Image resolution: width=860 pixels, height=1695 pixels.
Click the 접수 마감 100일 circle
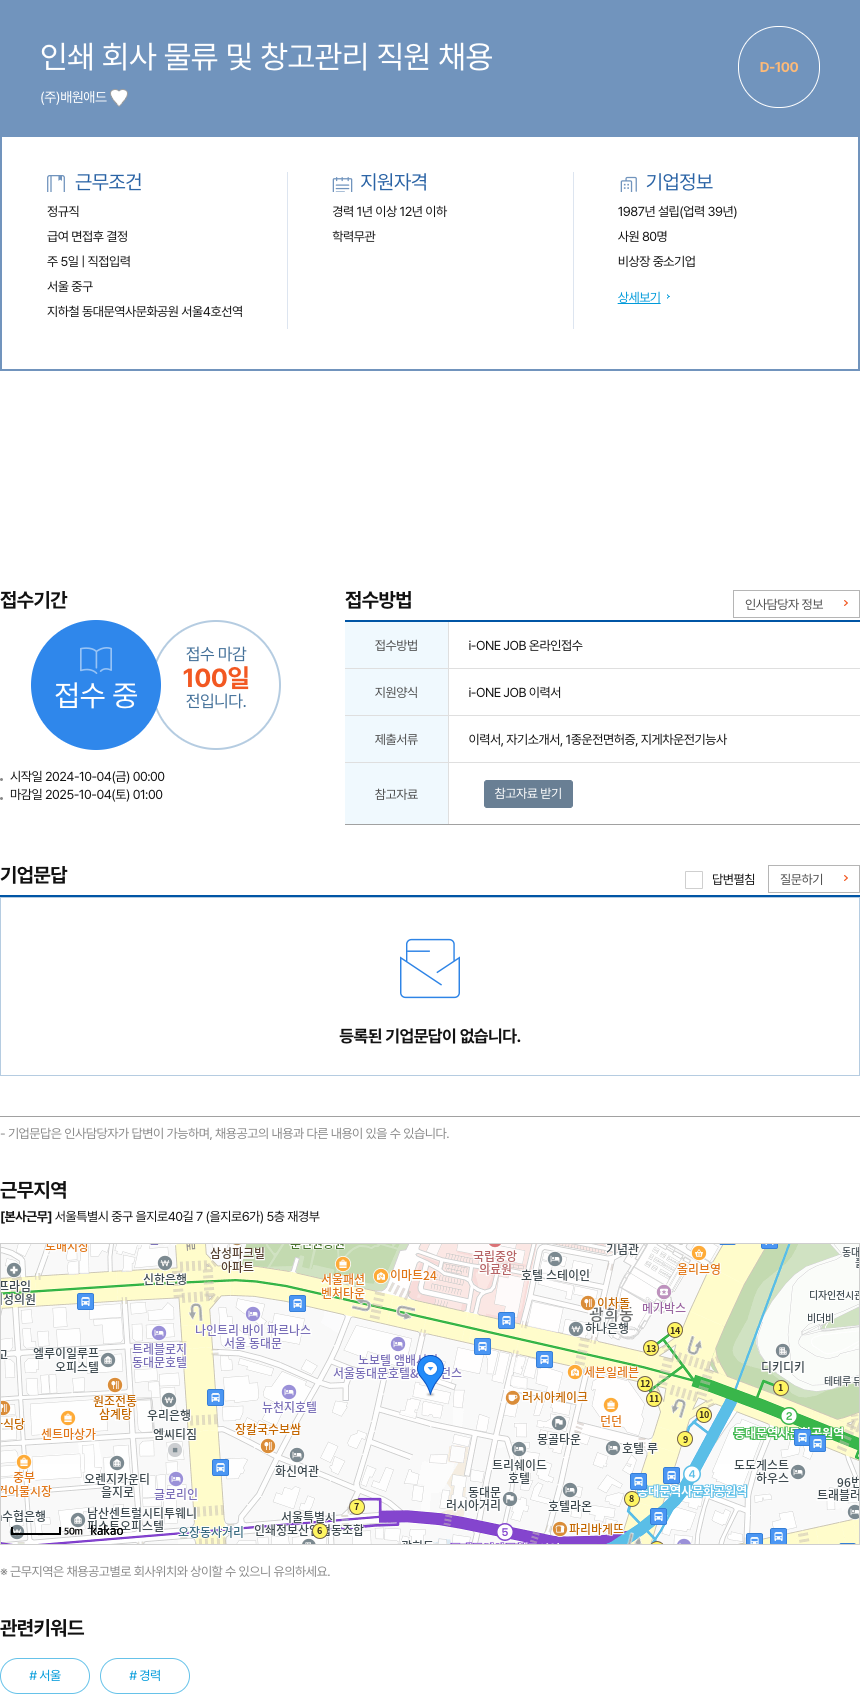point(216,685)
